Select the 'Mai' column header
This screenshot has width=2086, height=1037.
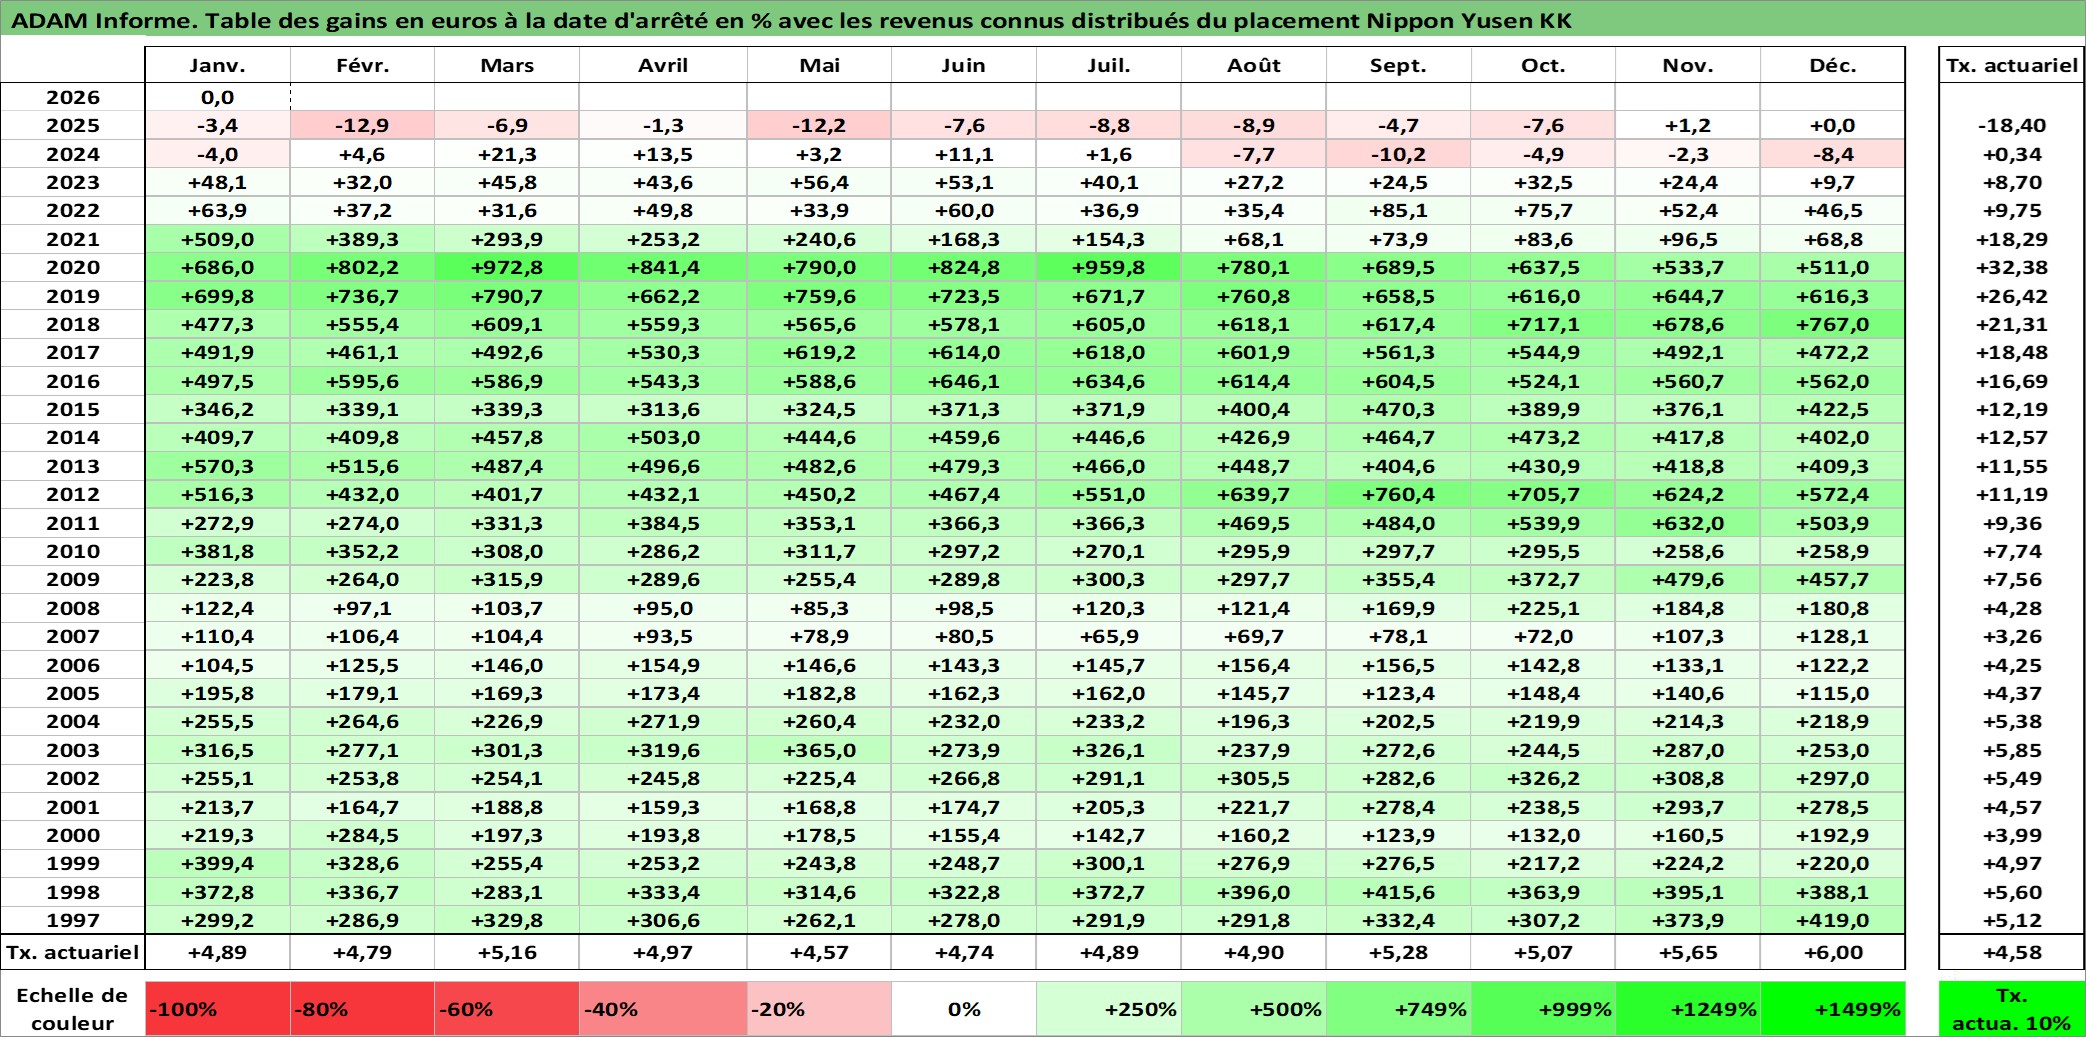[x=819, y=65]
